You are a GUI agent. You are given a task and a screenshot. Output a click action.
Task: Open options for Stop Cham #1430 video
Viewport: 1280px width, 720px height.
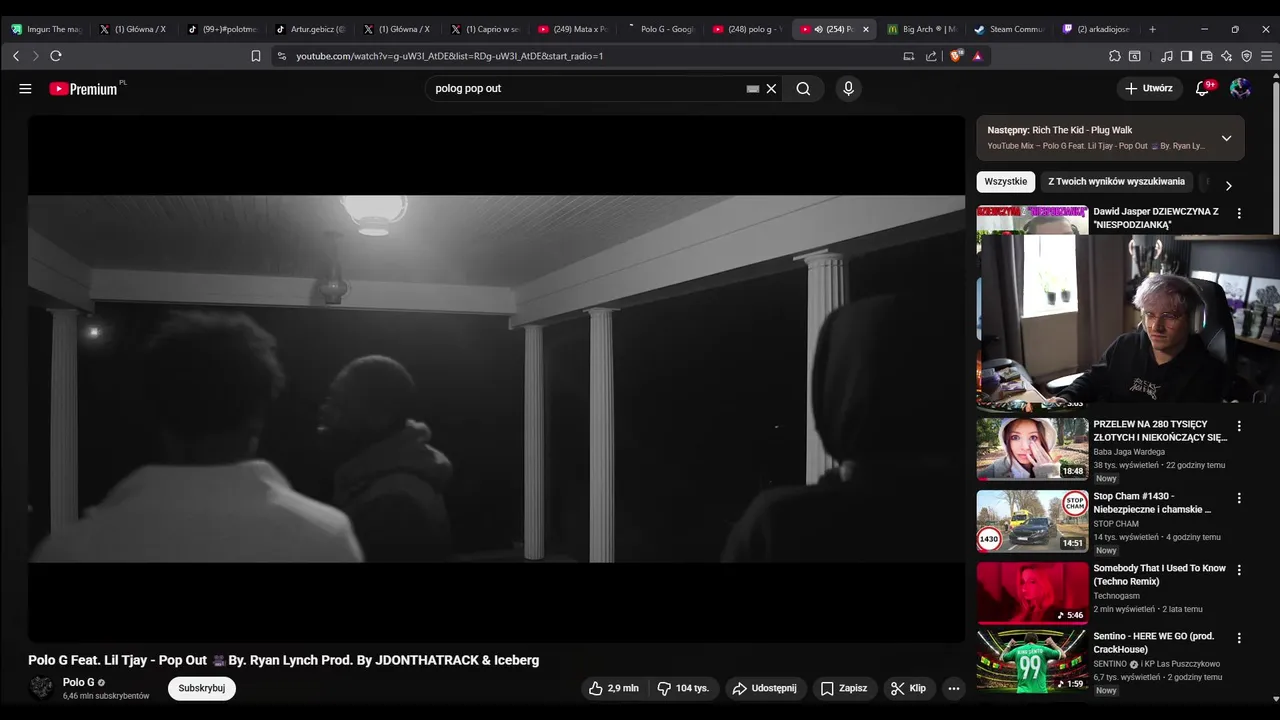1239,498
